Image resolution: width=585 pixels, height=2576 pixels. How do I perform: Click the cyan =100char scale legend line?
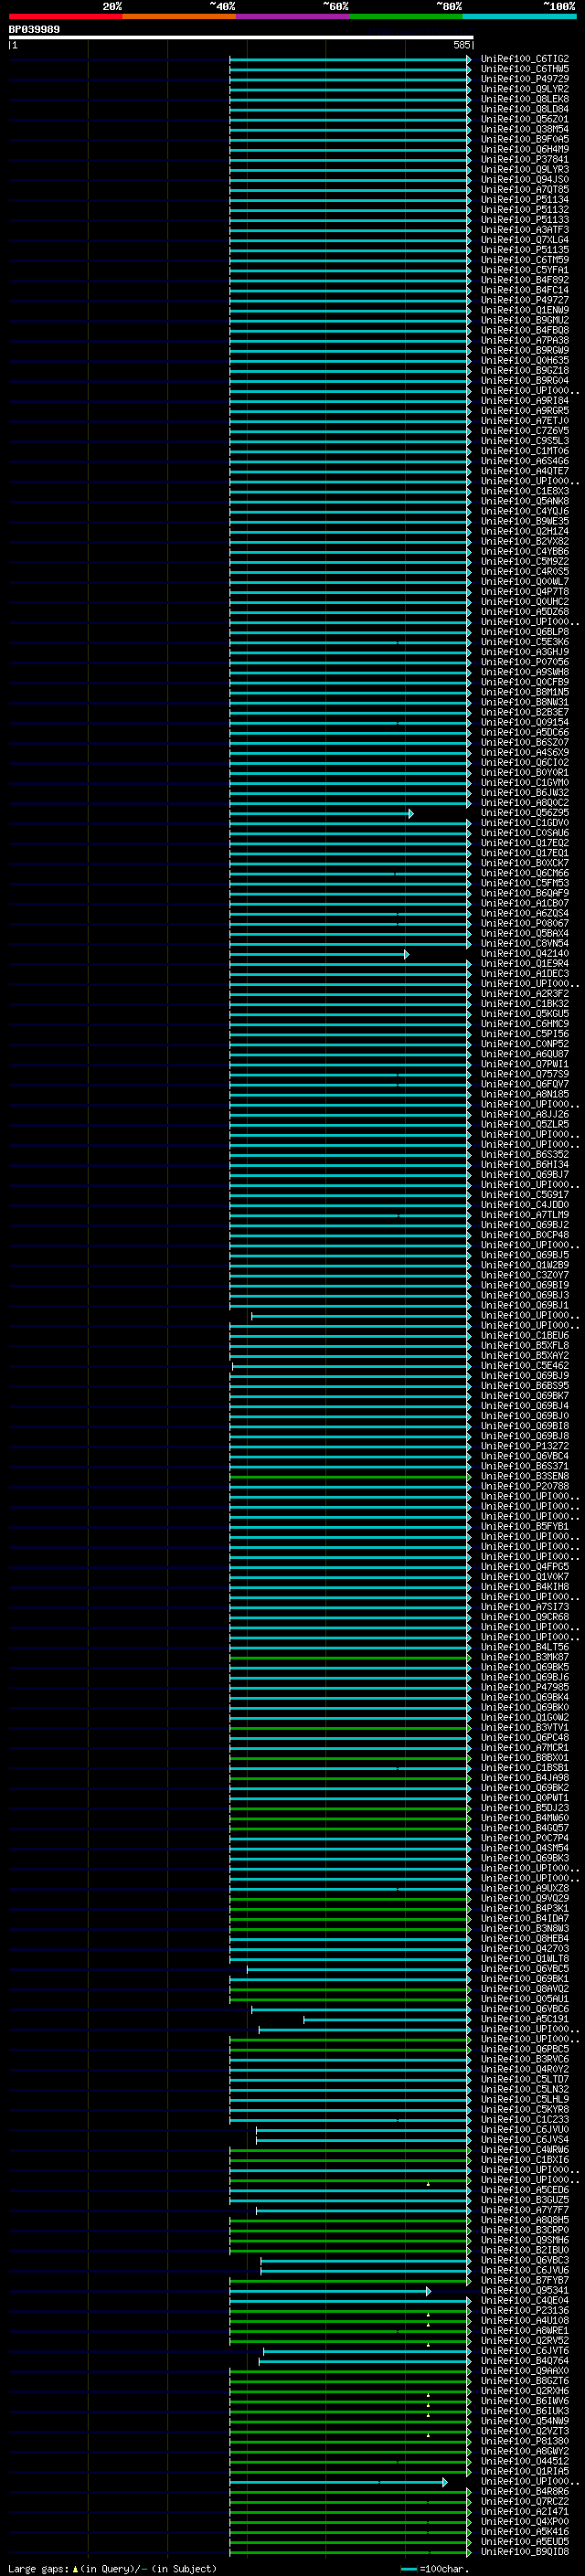point(408,2569)
